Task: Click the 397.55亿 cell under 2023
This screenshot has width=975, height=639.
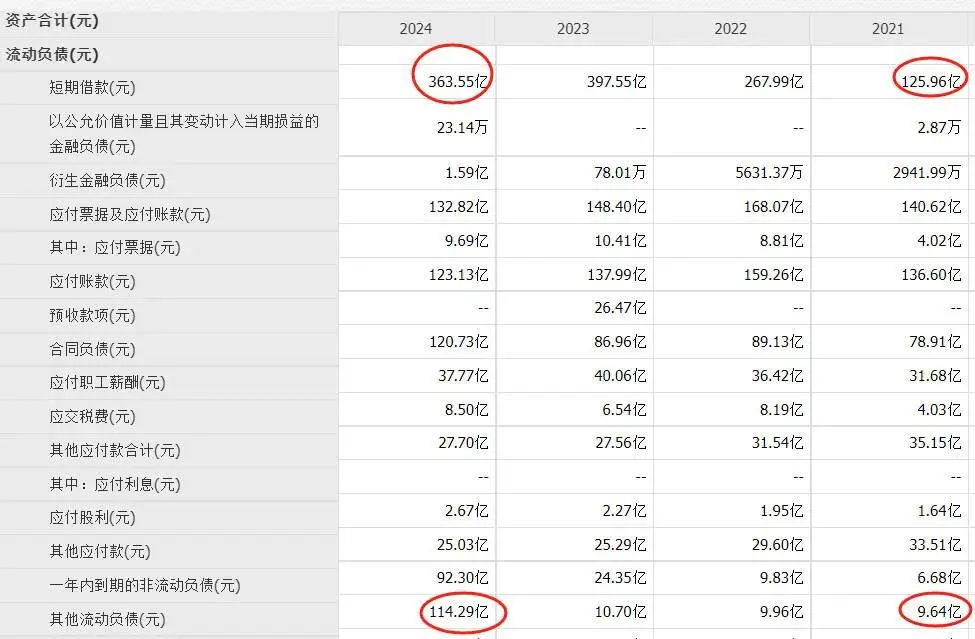Action: pyautogui.click(x=616, y=82)
